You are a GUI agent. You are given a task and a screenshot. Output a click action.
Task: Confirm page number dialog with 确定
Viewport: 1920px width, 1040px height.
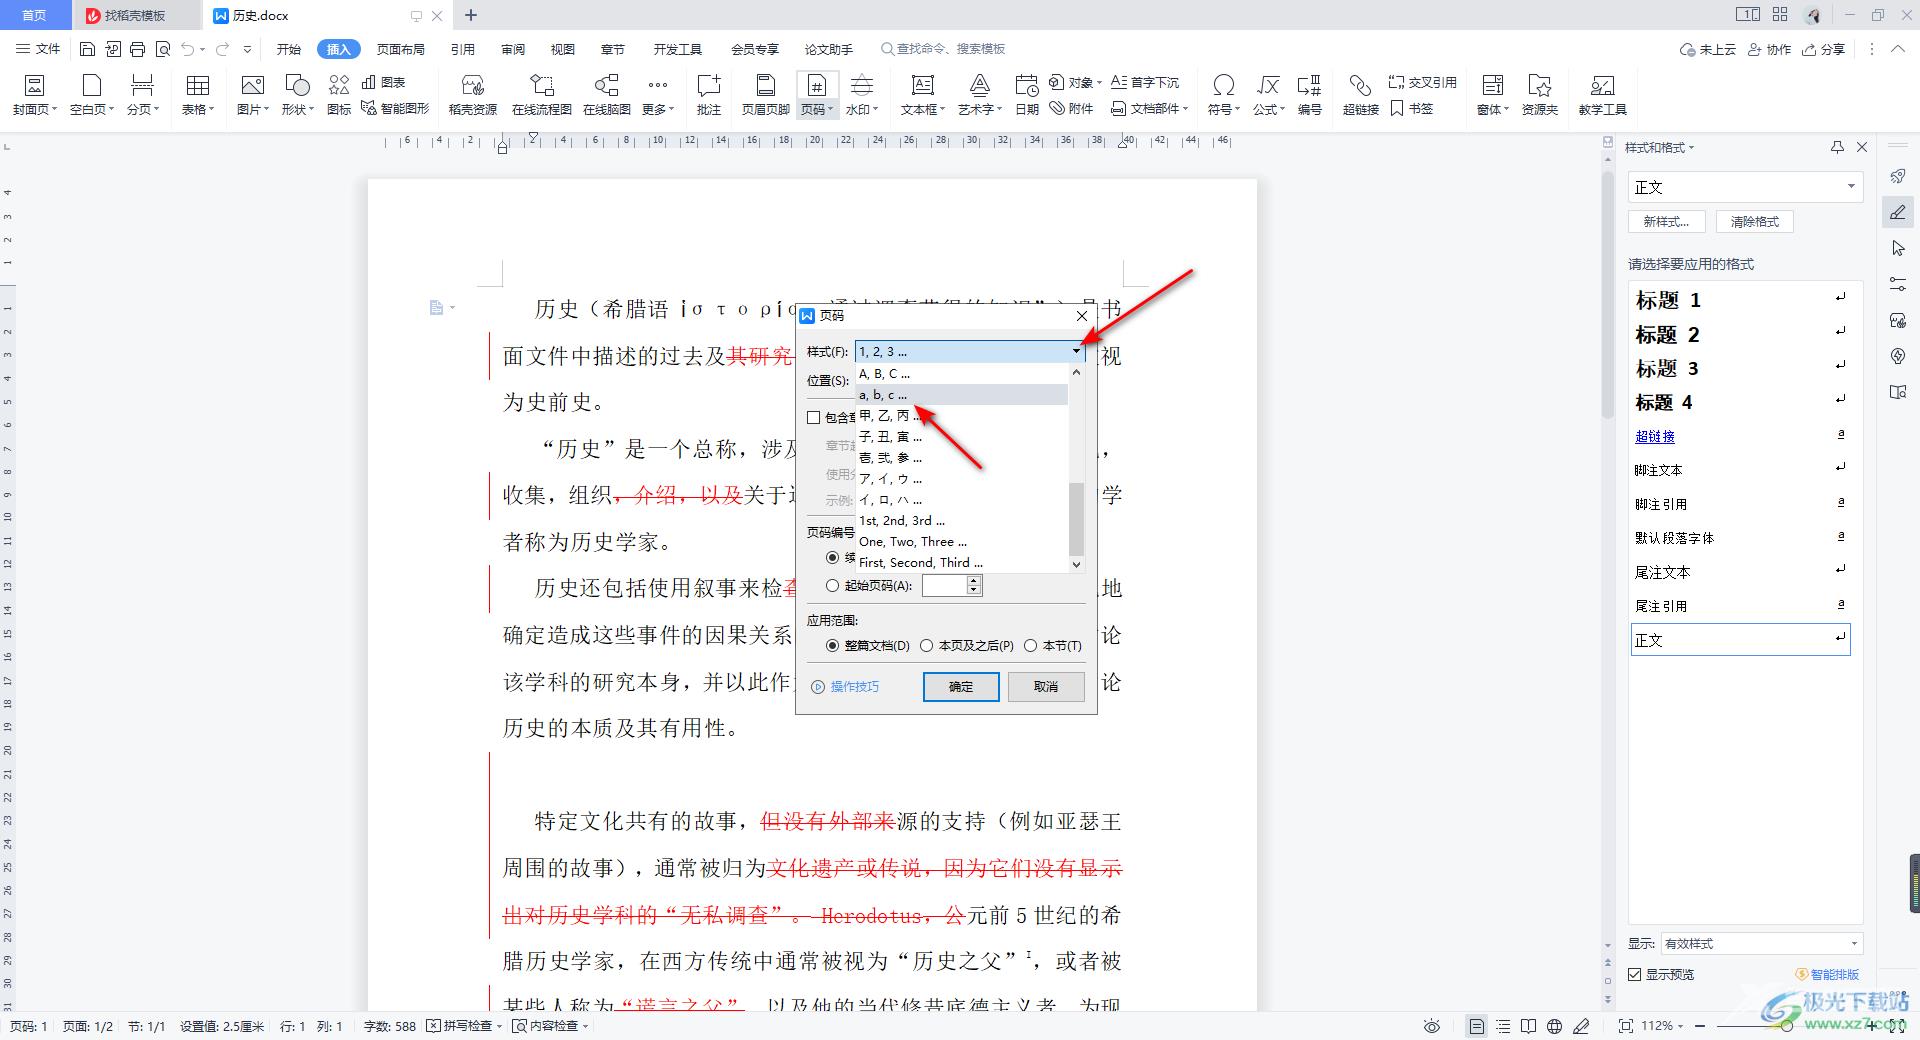point(961,687)
